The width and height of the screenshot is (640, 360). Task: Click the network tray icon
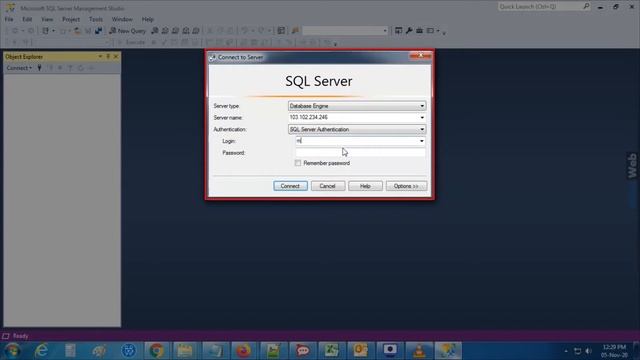coord(578,351)
